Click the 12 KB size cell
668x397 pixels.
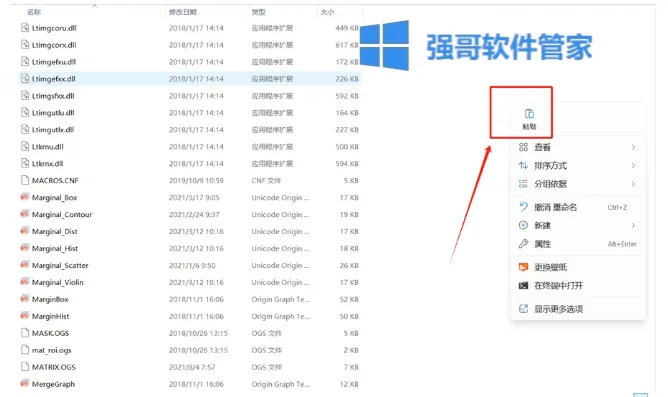pos(349,384)
